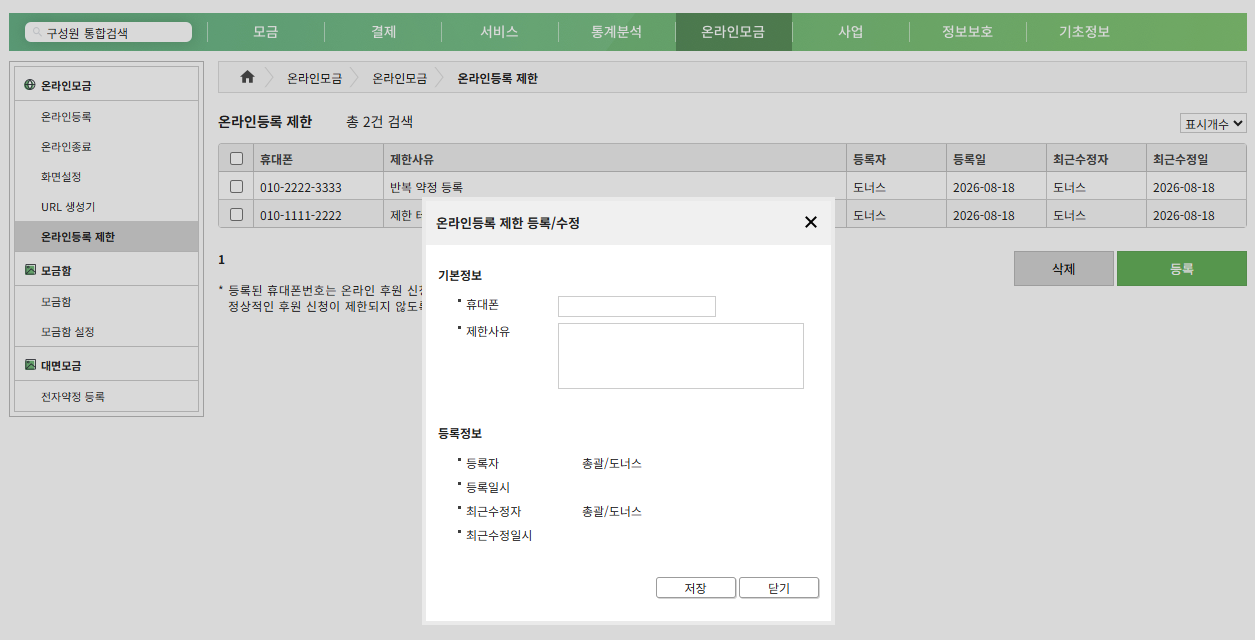The height and width of the screenshot is (640, 1255).
Task: Open the 표시개수 dropdown
Action: coord(1213,123)
